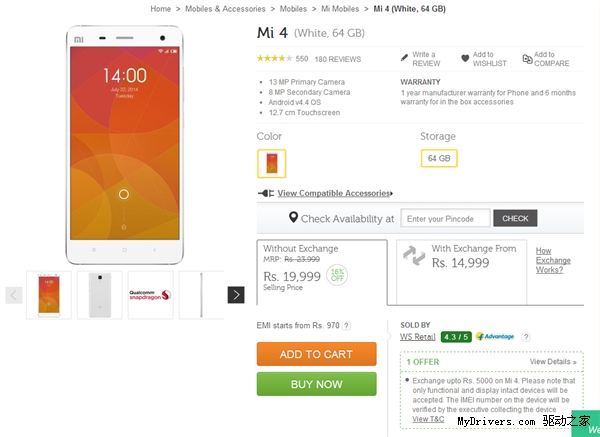
Task: Open the Qualcomm Snapdragon thumbnail
Action: [151, 295]
